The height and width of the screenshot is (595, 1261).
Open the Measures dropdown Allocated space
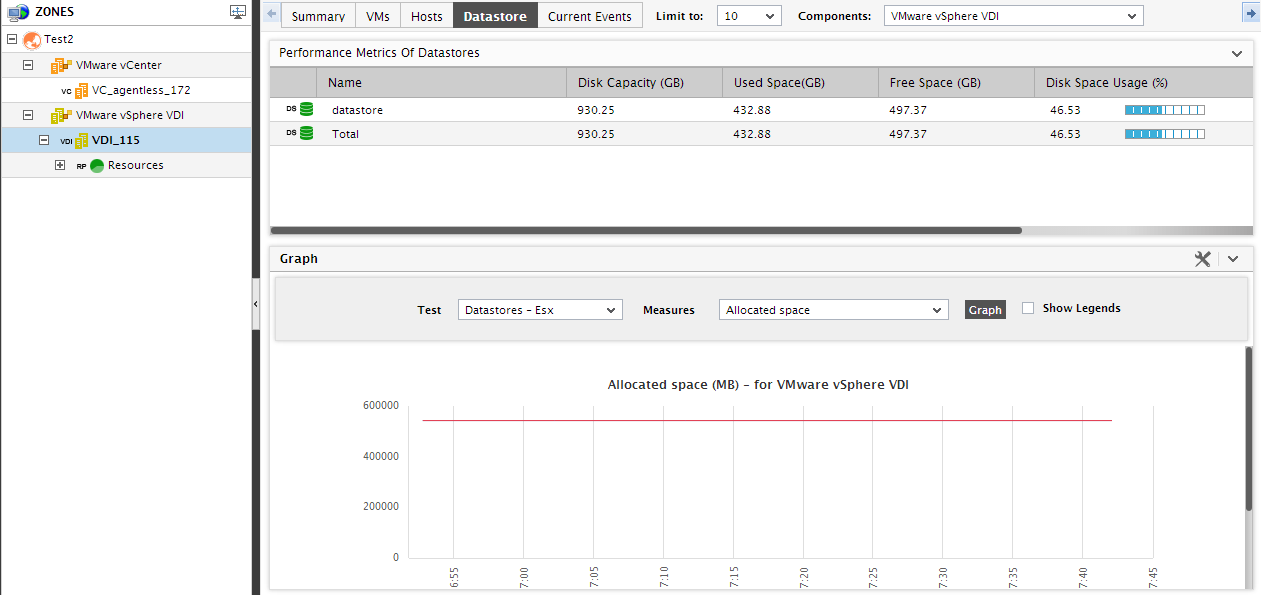click(833, 310)
